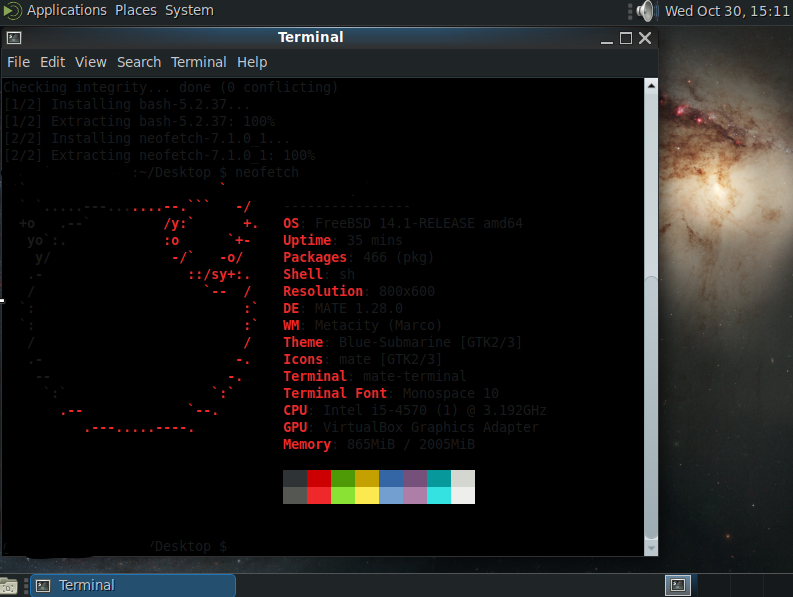Click the 'FreeBSD 14.1-RELEASE amd64' text

[419, 223]
